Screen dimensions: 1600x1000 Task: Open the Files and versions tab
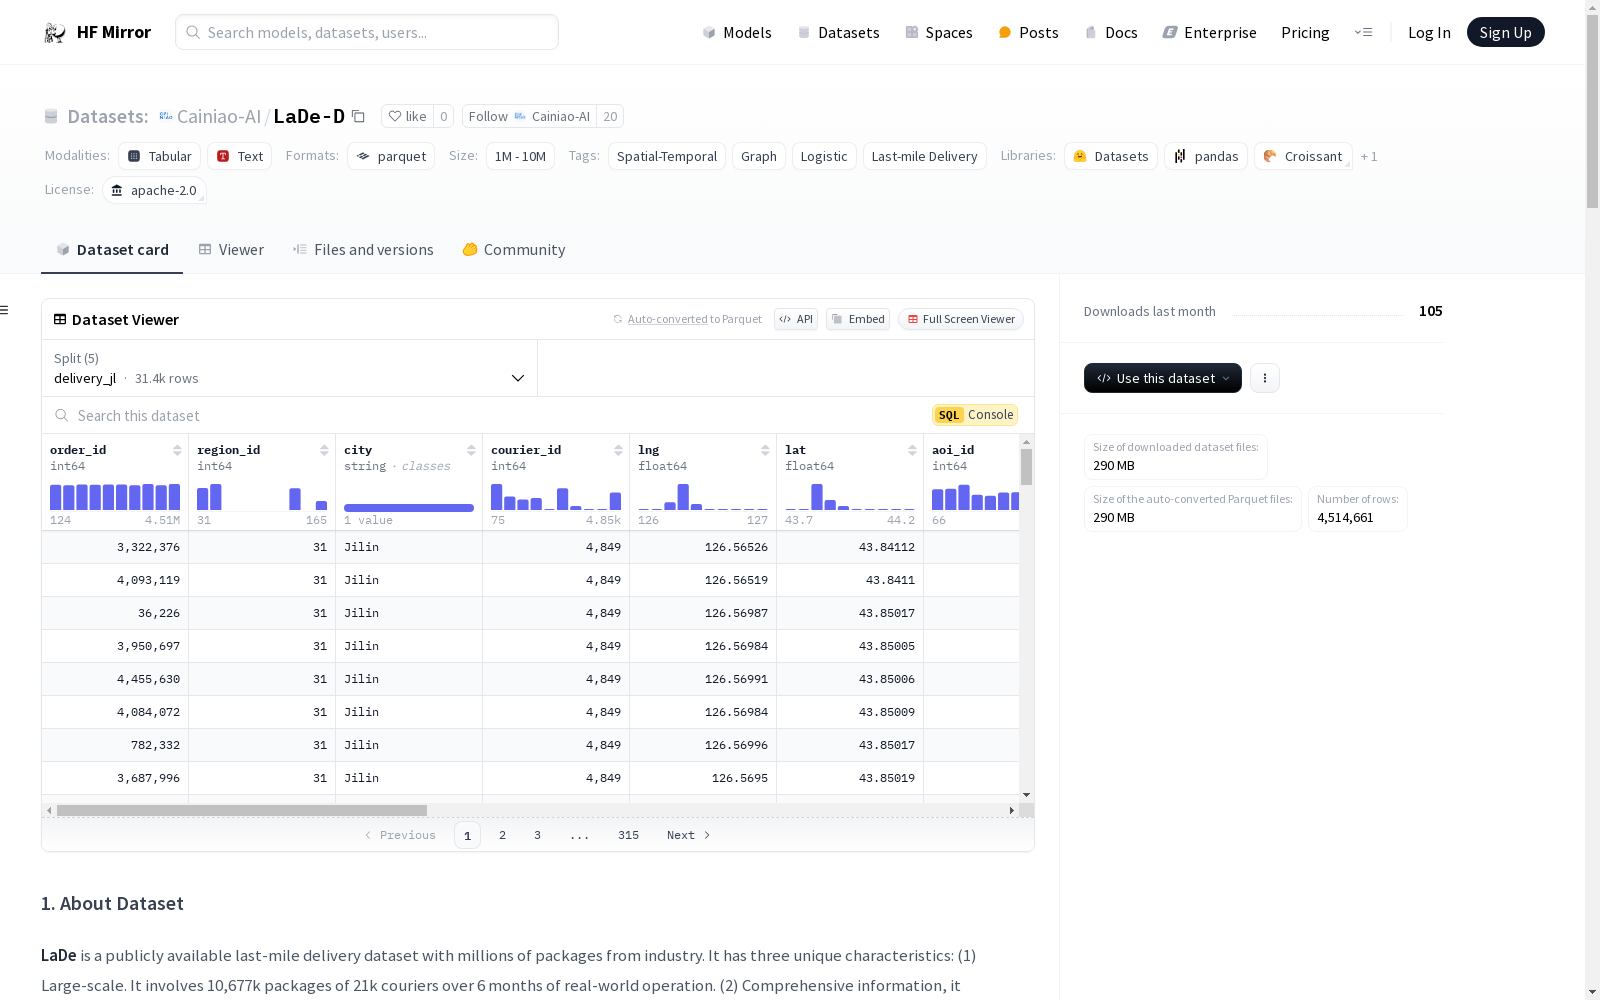click(x=363, y=250)
